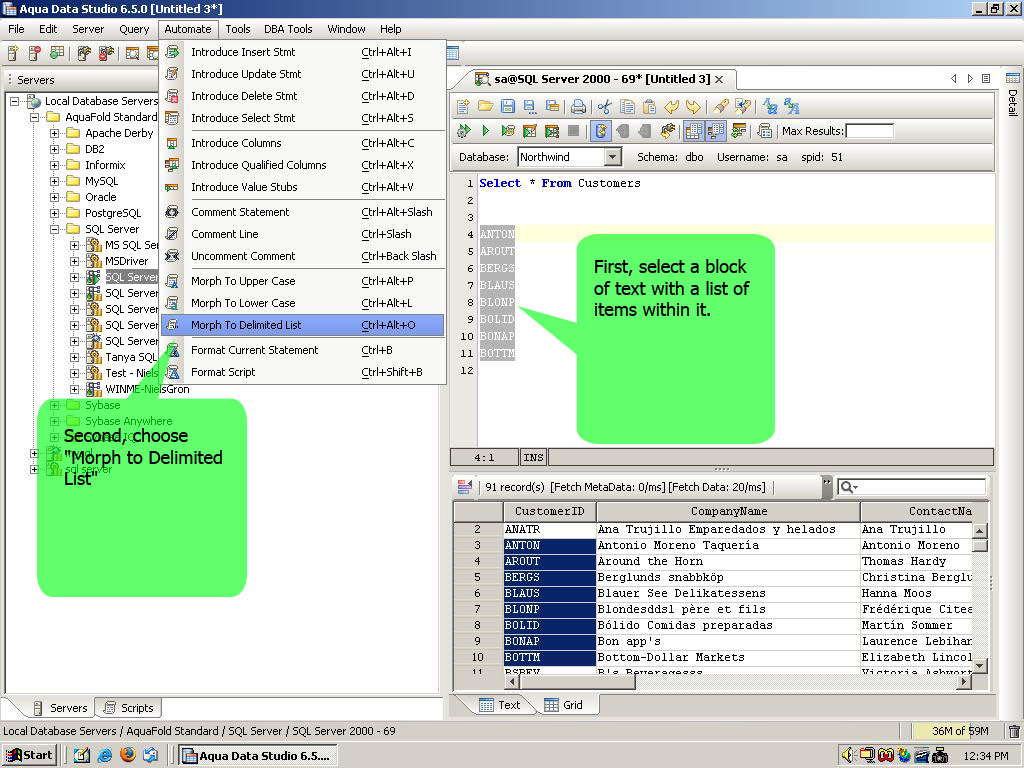
Task: Click the Thomas Hardy contact cell
Action: coord(916,561)
